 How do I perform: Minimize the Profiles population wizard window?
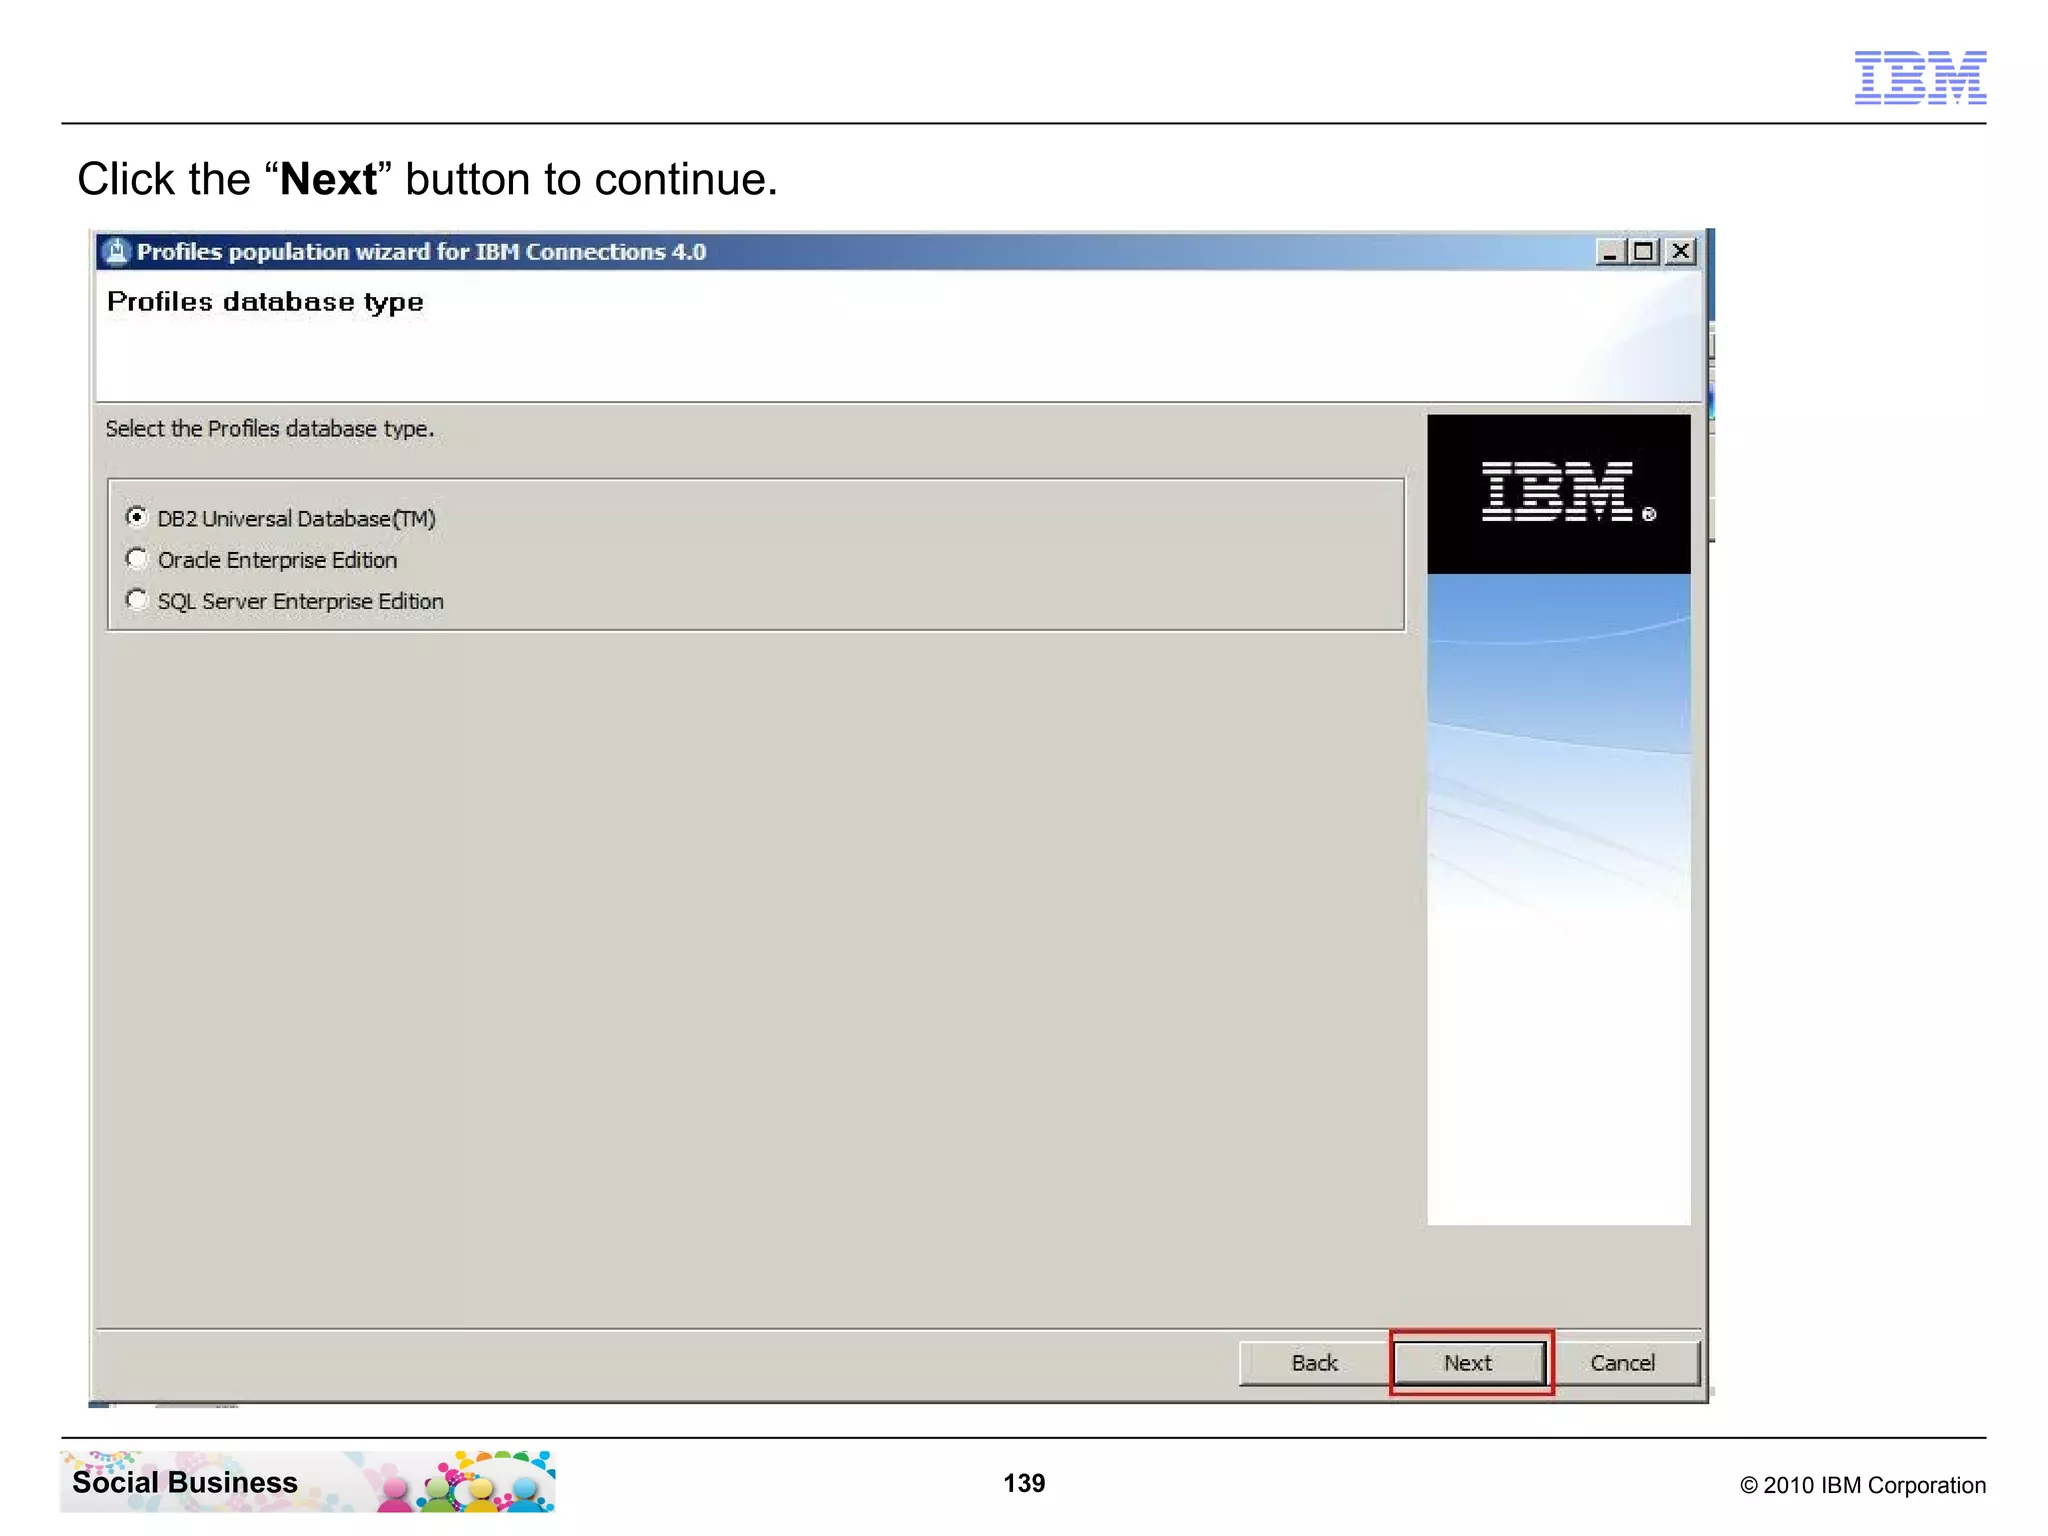tap(1609, 251)
